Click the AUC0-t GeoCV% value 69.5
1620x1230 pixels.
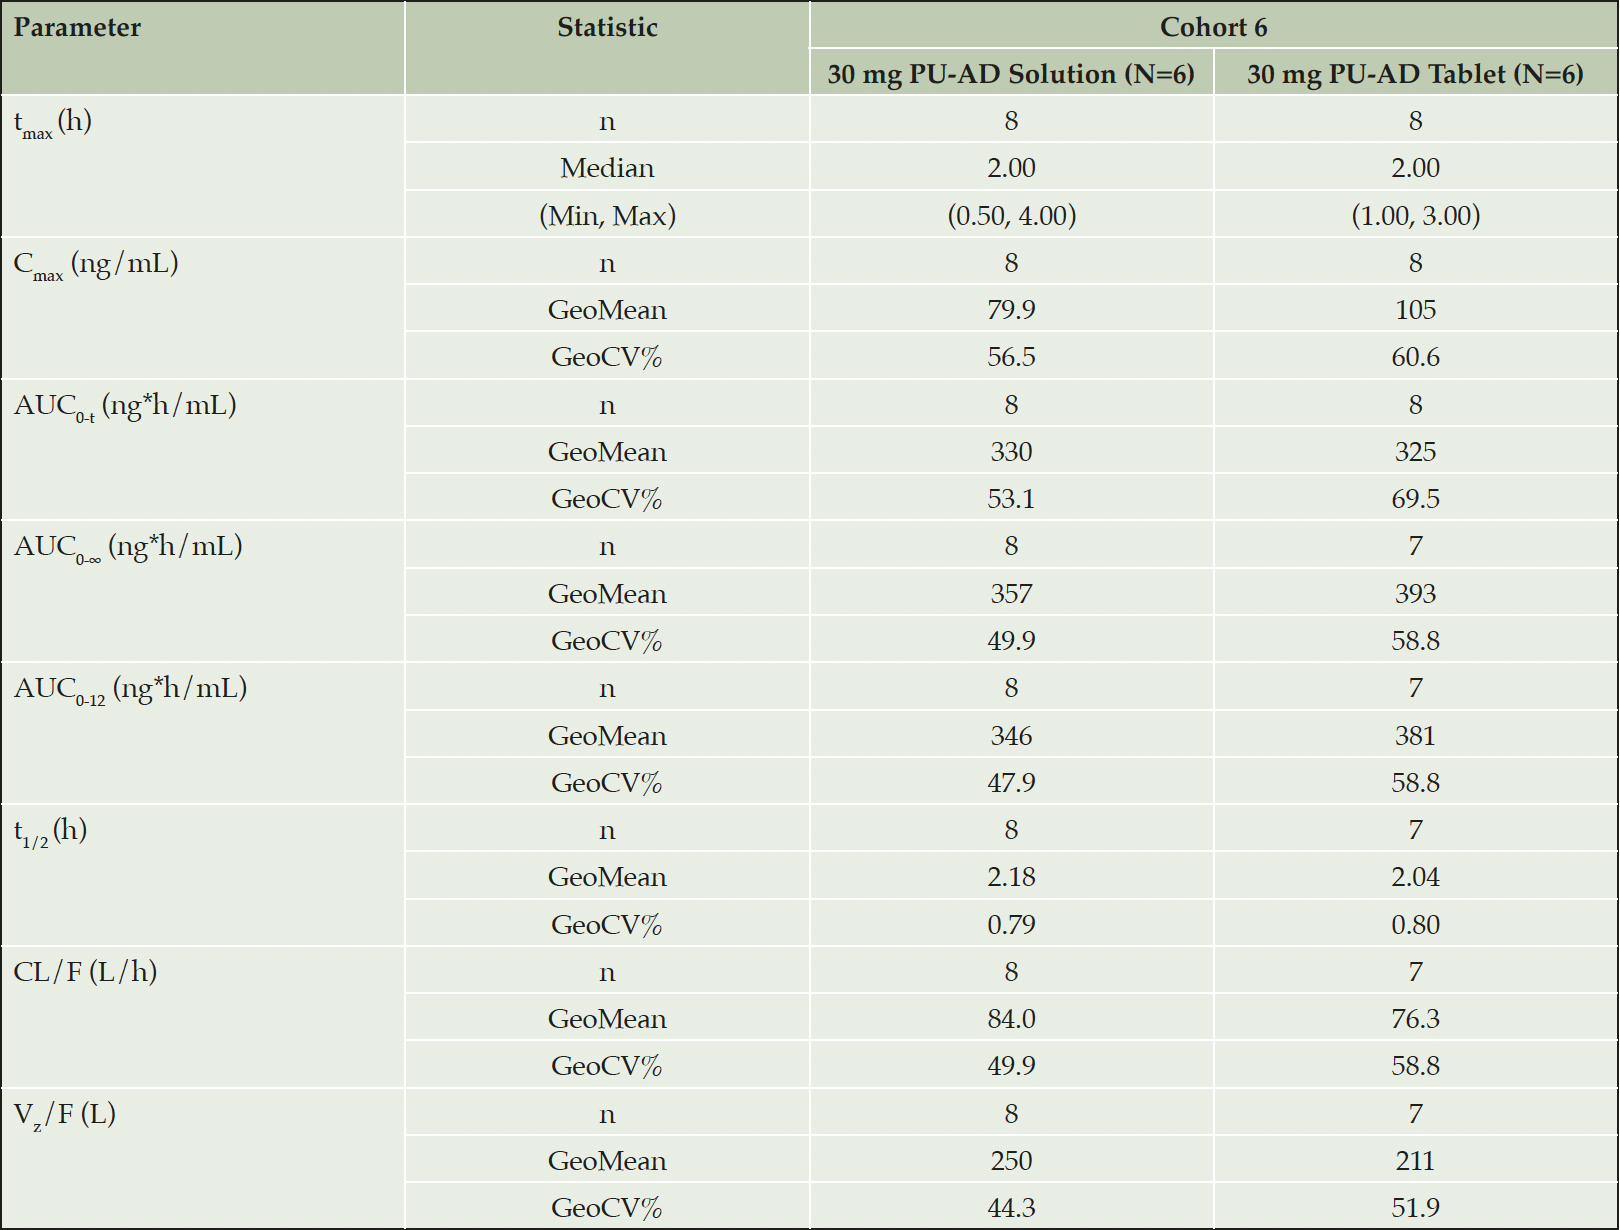coord(1415,499)
